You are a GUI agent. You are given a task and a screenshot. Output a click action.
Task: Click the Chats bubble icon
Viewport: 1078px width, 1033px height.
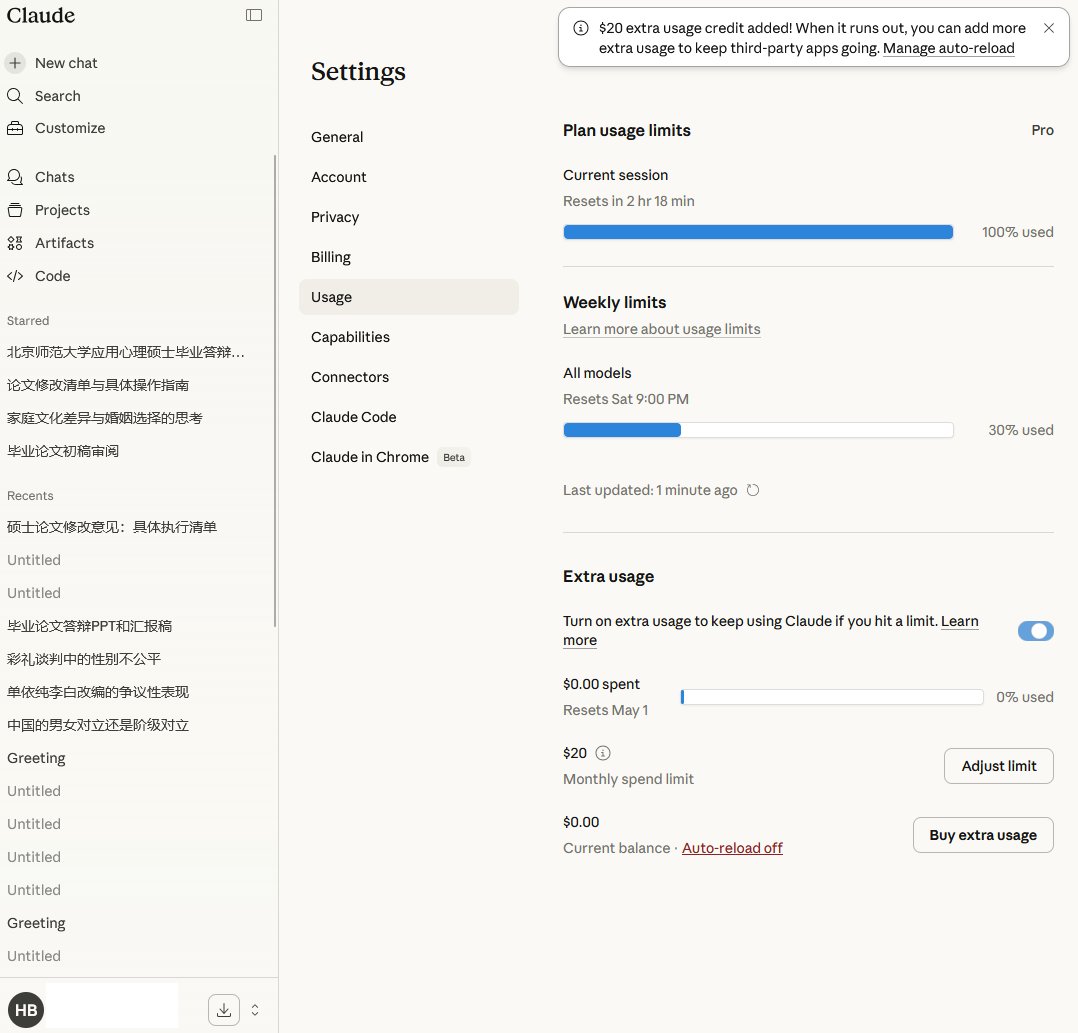(x=15, y=177)
